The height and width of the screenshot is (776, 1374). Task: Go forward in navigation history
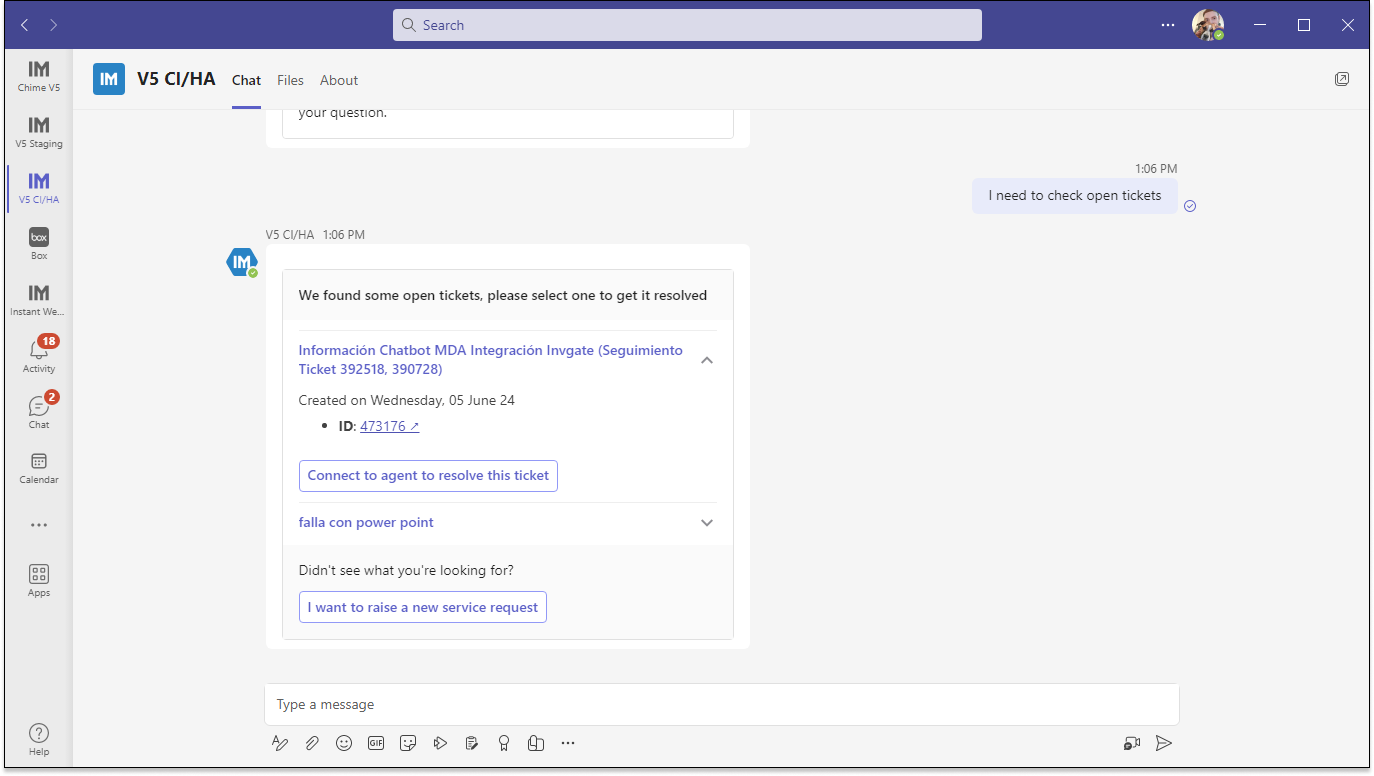coord(54,25)
